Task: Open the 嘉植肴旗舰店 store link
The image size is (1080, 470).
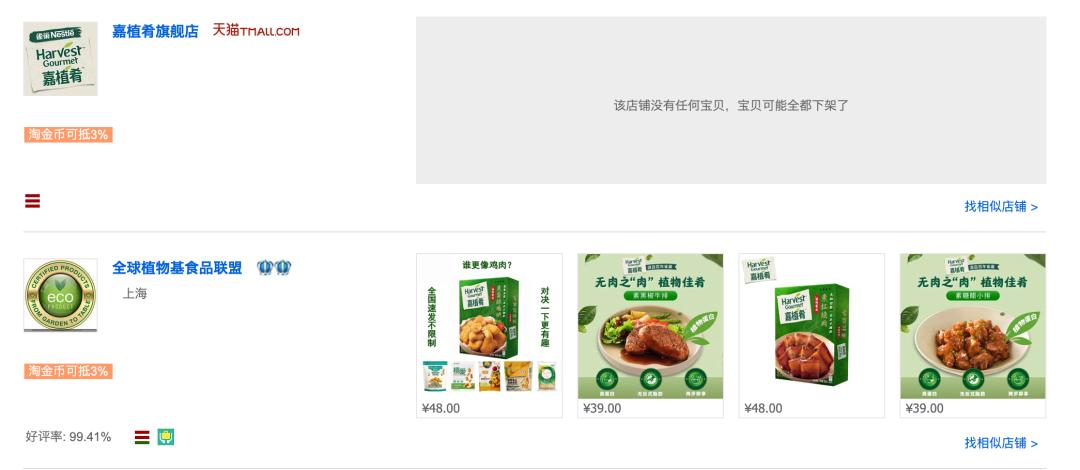Action: tap(156, 31)
